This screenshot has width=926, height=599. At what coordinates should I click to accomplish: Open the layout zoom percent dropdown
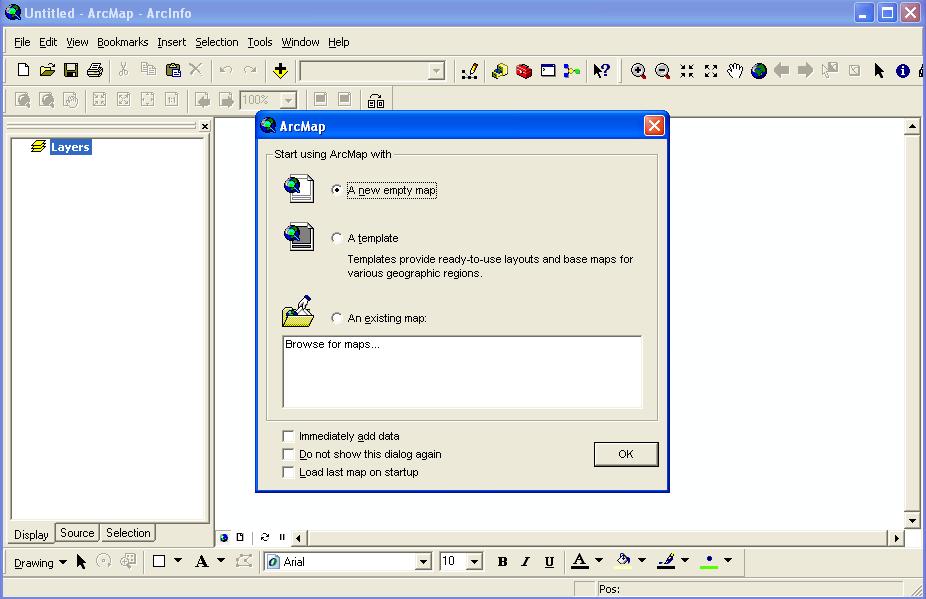[288, 100]
